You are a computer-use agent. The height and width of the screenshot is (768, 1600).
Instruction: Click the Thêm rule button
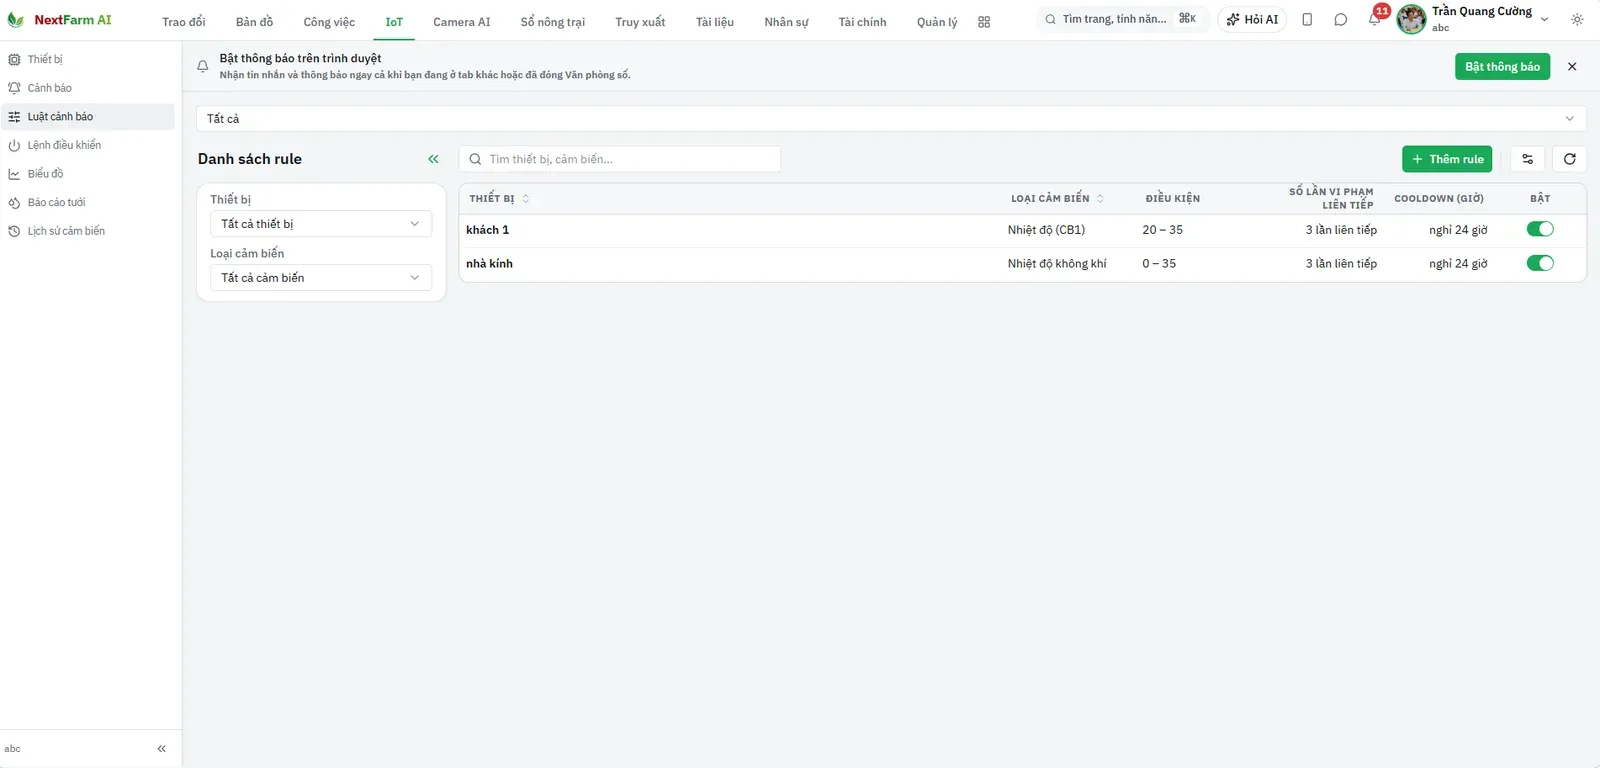1447,159
